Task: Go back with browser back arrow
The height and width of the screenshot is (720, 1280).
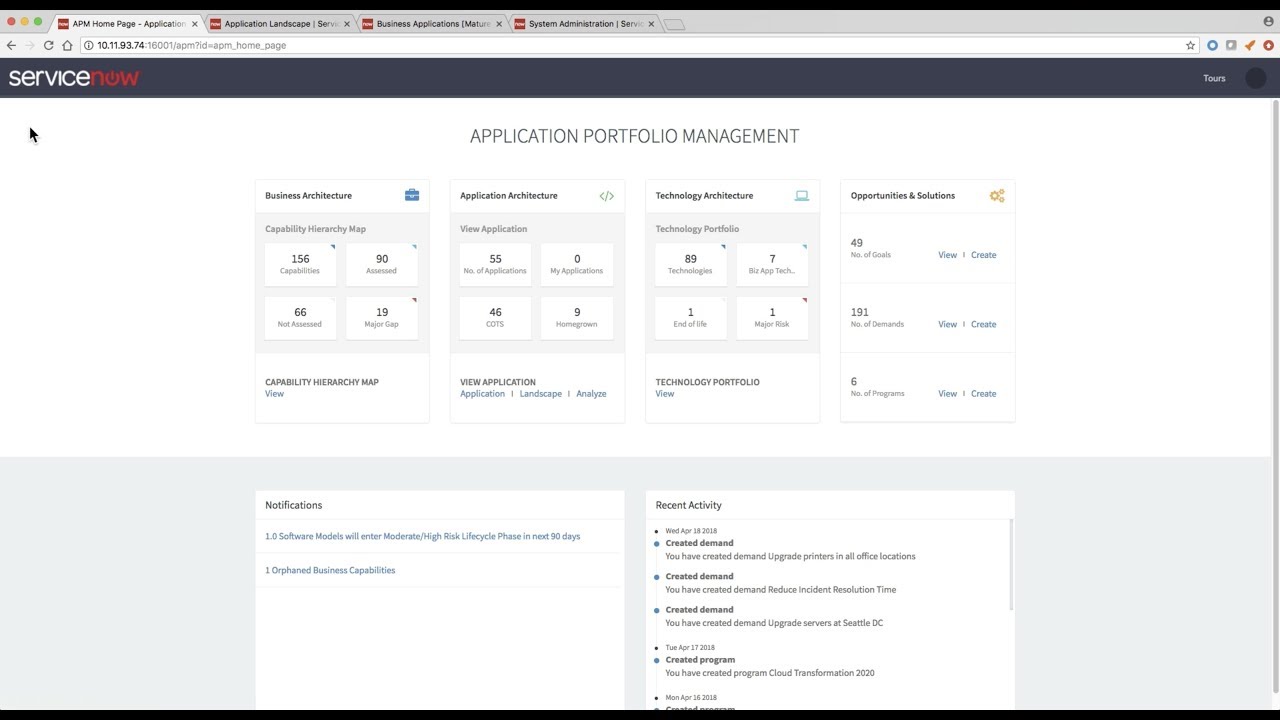Action: (x=11, y=45)
